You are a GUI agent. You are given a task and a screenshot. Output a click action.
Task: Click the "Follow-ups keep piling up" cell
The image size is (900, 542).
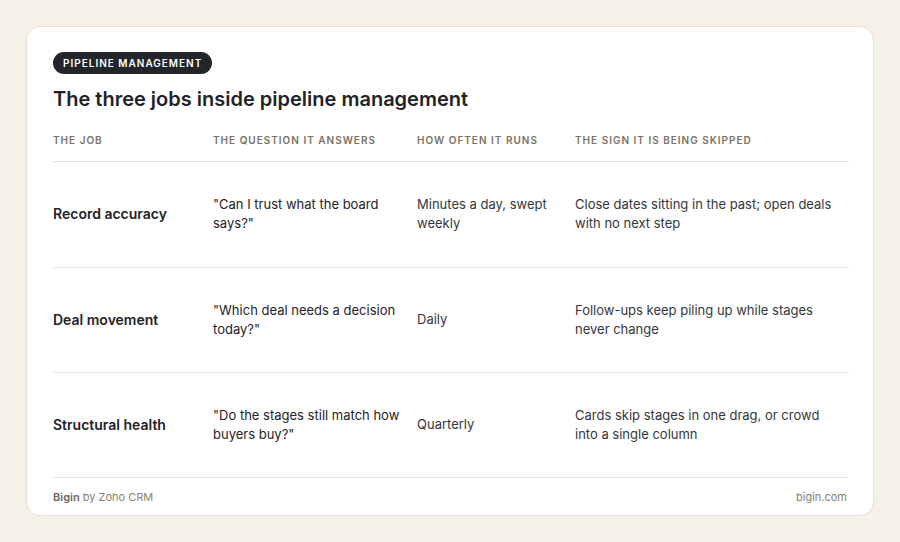coord(694,319)
